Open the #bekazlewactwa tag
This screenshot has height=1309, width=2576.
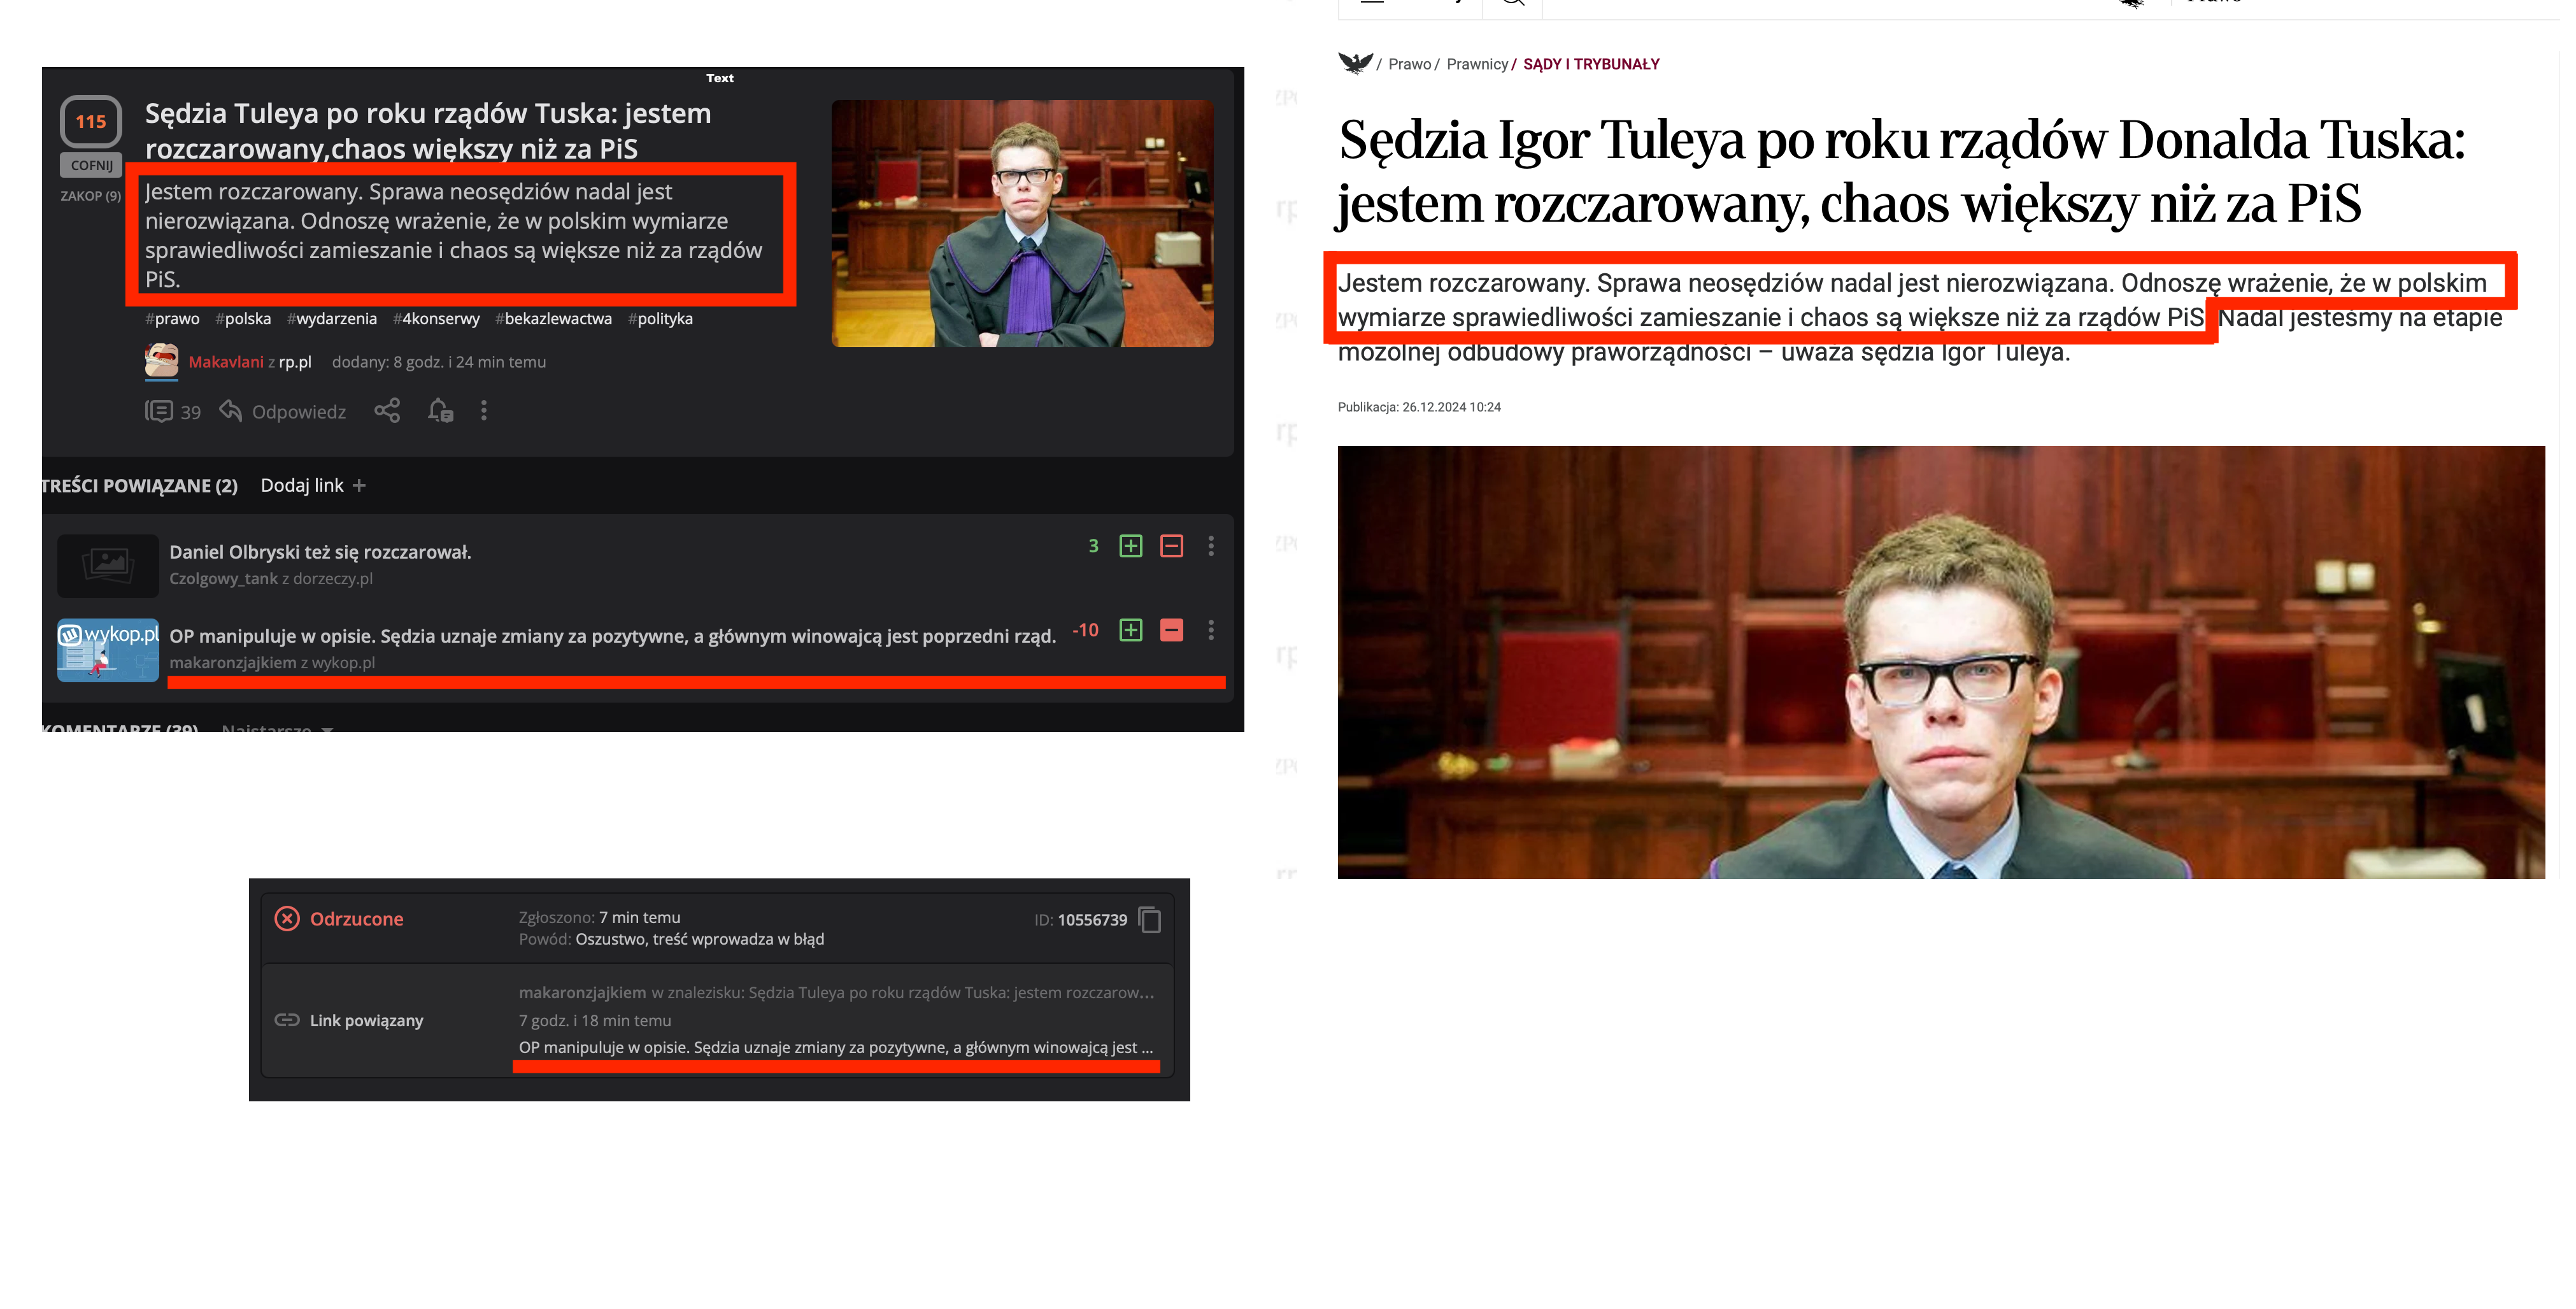coord(554,319)
